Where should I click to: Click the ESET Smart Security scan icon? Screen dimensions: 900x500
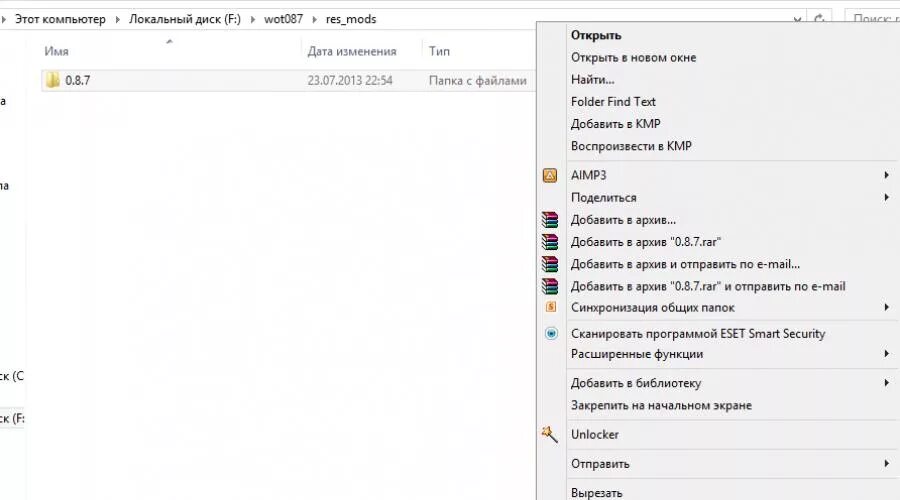551,334
